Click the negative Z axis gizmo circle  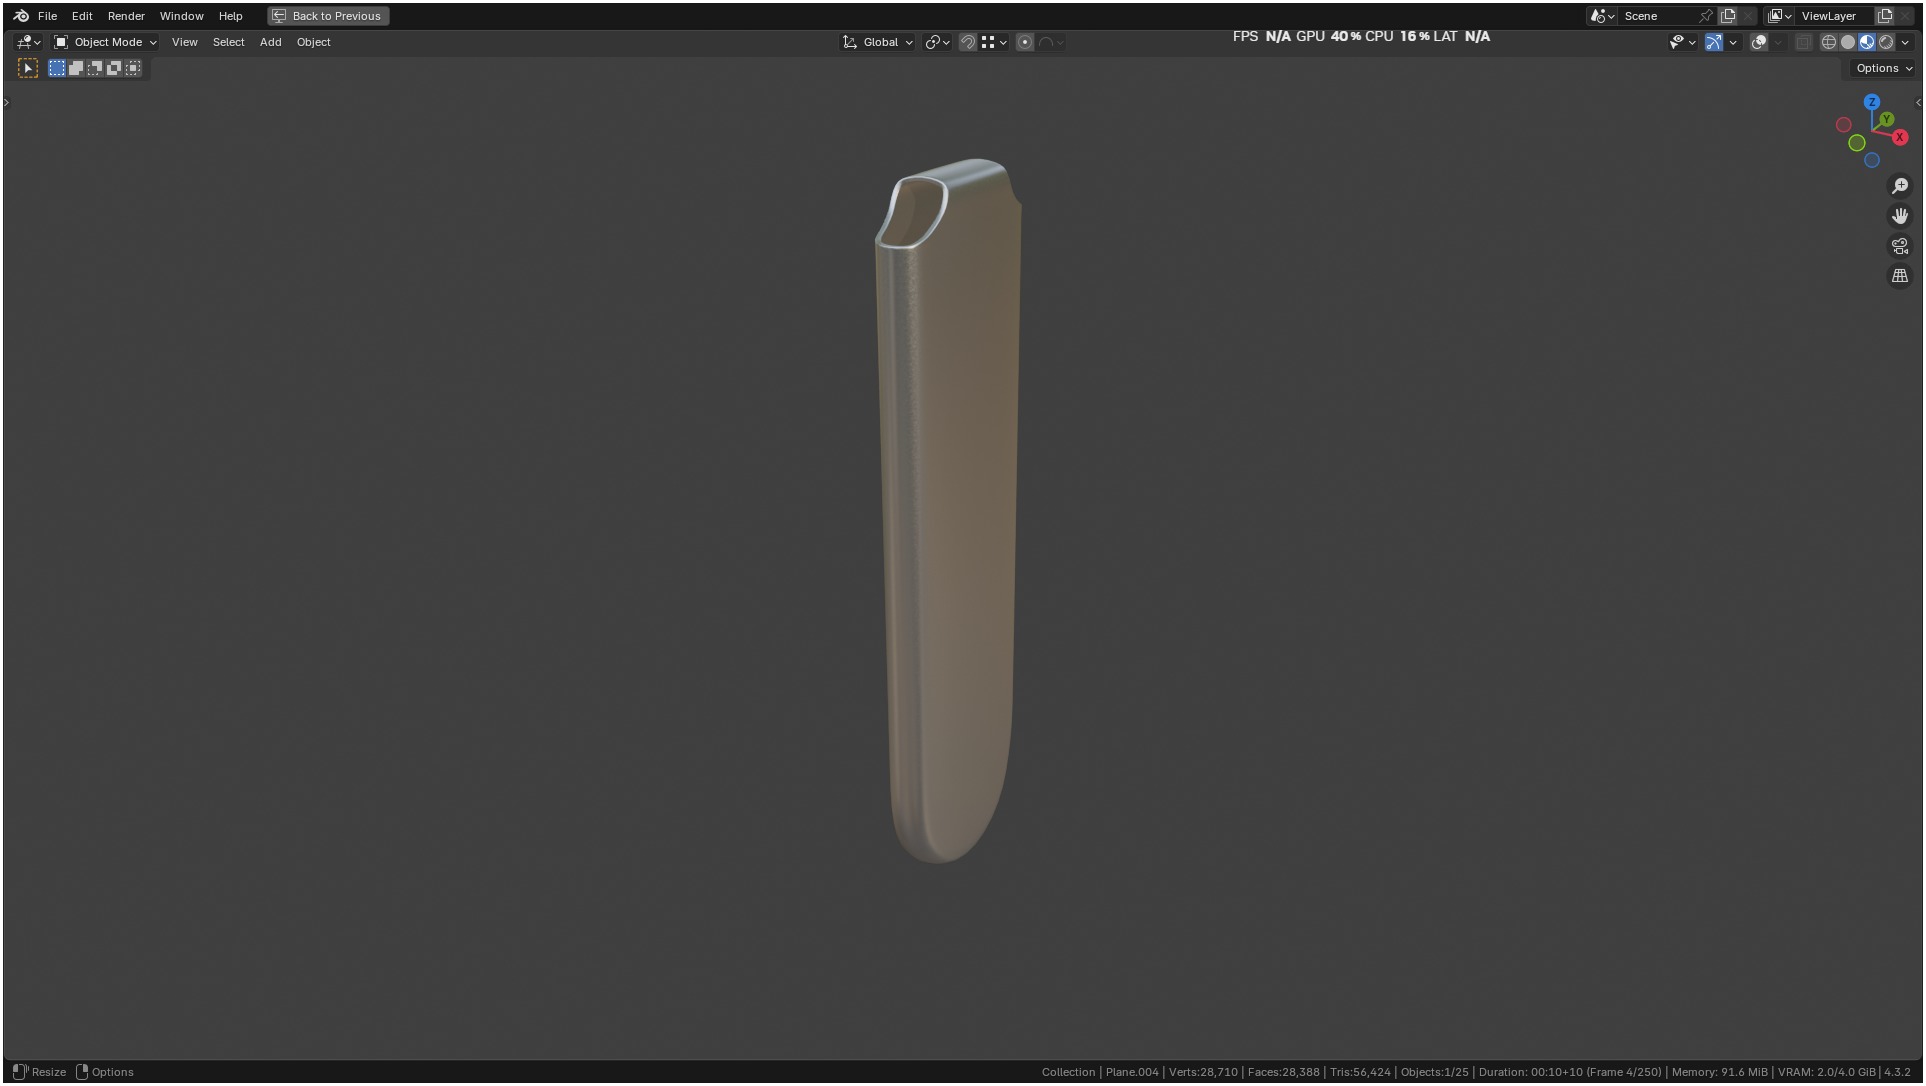[x=1872, y=160]
